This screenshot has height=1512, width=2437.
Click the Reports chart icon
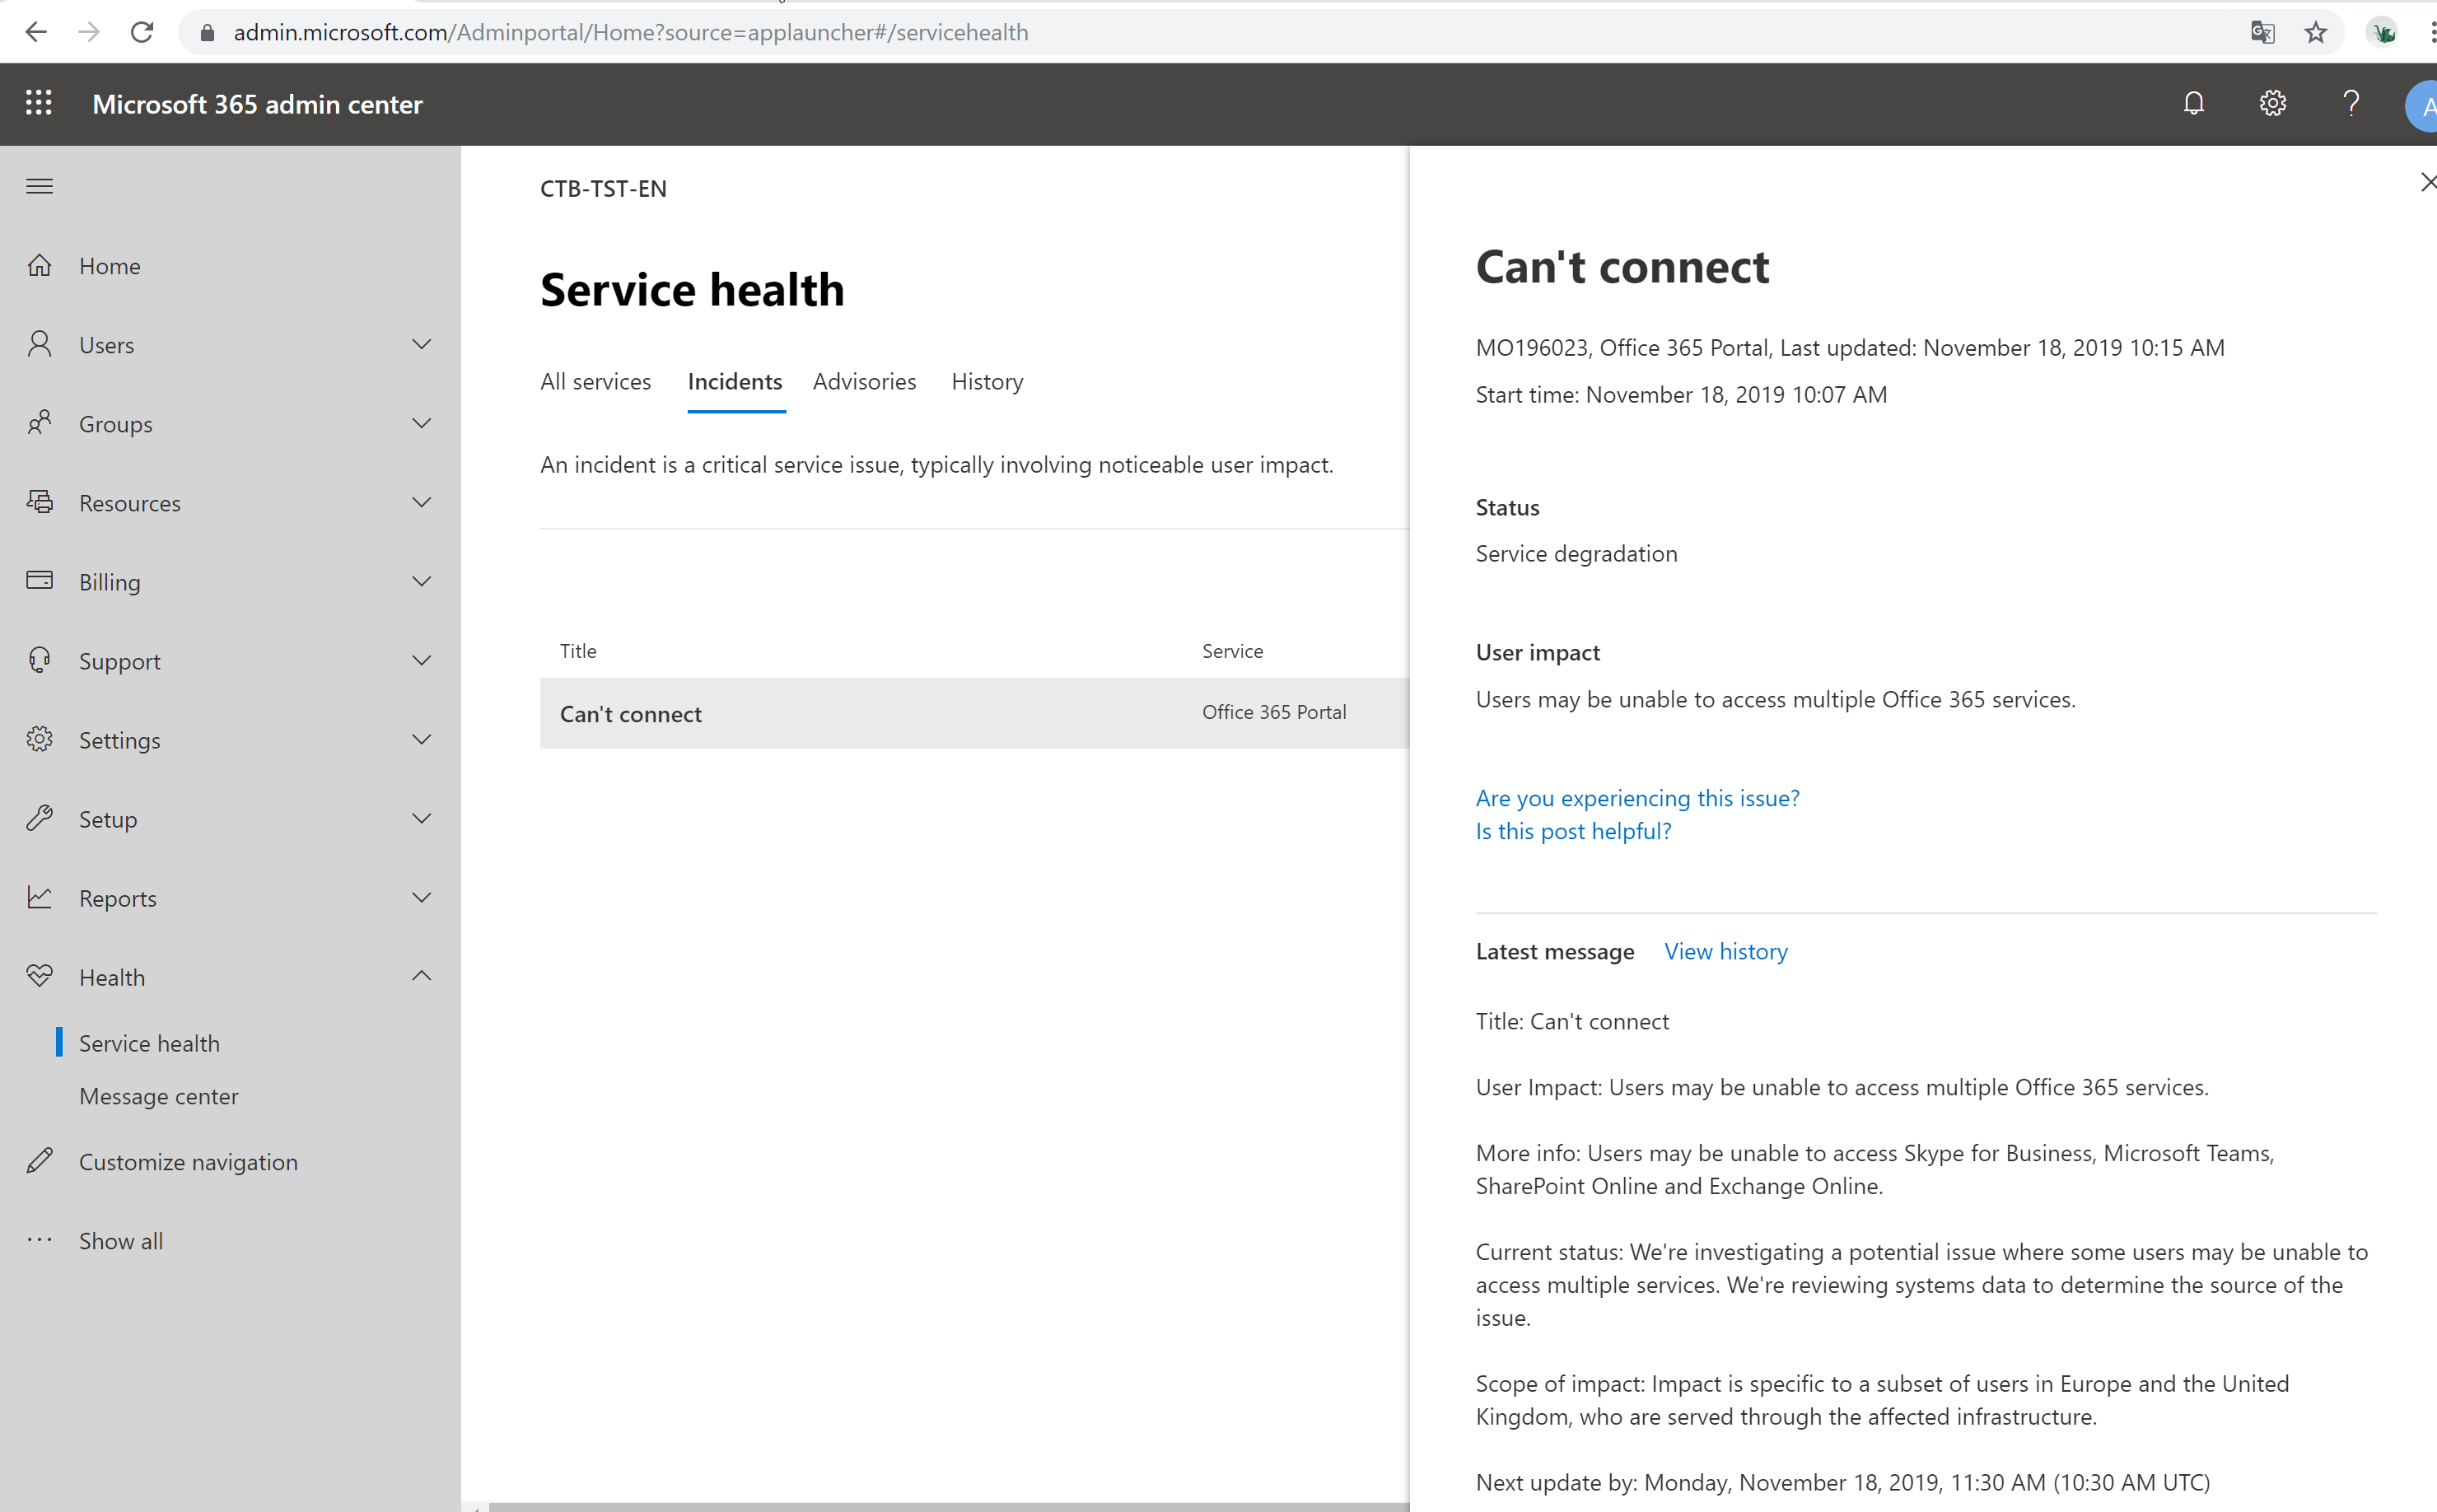[40, 897]
